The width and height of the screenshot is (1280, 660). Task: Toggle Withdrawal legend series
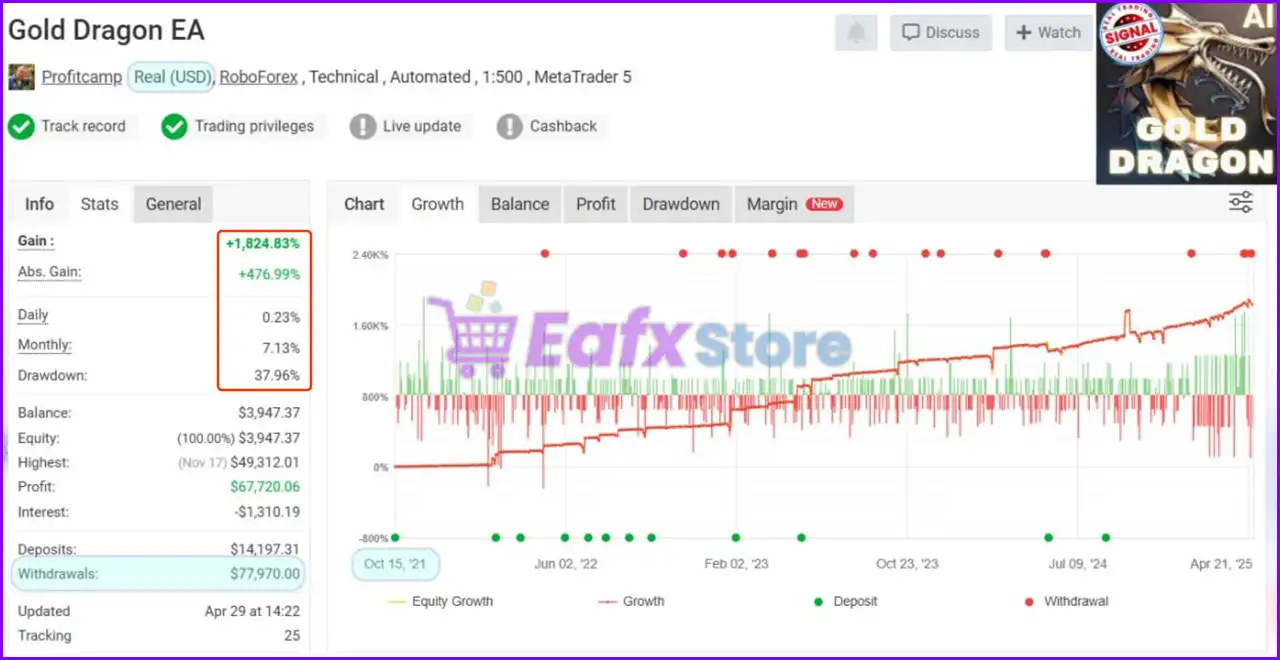(1066, 602)
